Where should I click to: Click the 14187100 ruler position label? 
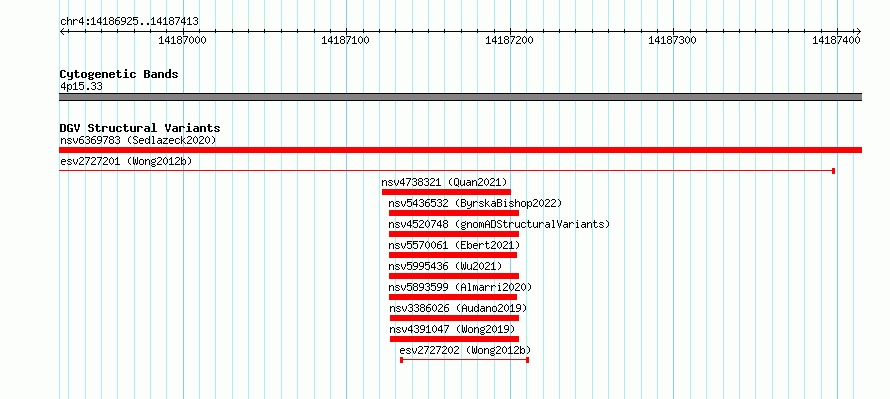click(346, 40)
